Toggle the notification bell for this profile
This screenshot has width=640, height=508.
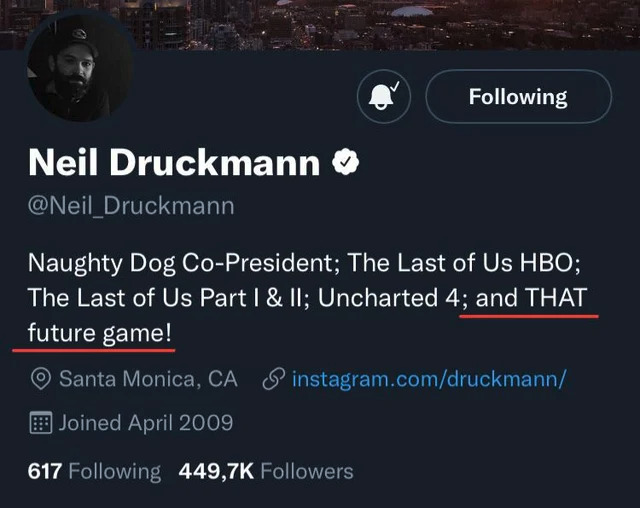383,97
